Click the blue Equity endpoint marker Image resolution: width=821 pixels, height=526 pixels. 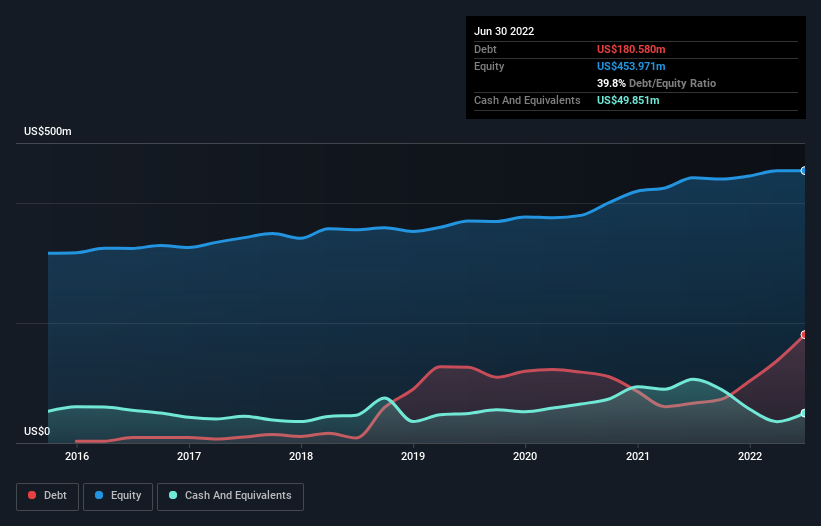[x=804, y=171]
